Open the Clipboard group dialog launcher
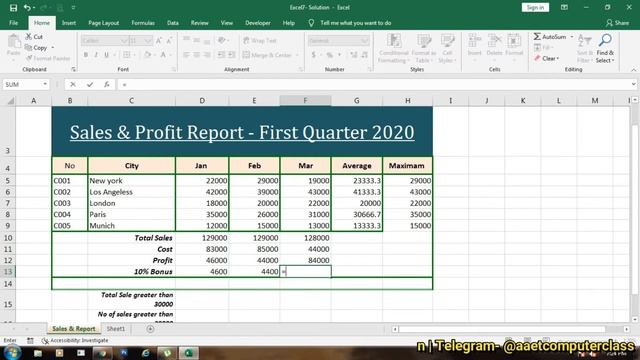 (73, 69)
